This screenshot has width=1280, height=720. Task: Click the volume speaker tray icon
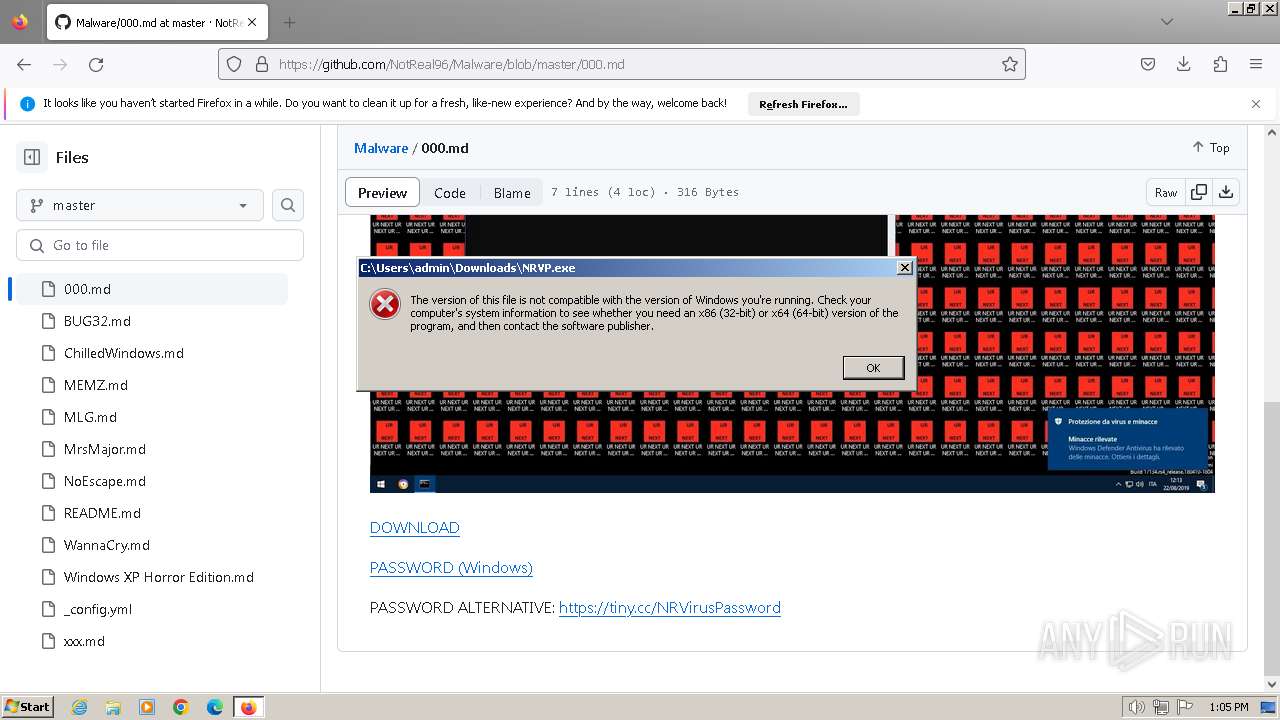[1138, 707]
